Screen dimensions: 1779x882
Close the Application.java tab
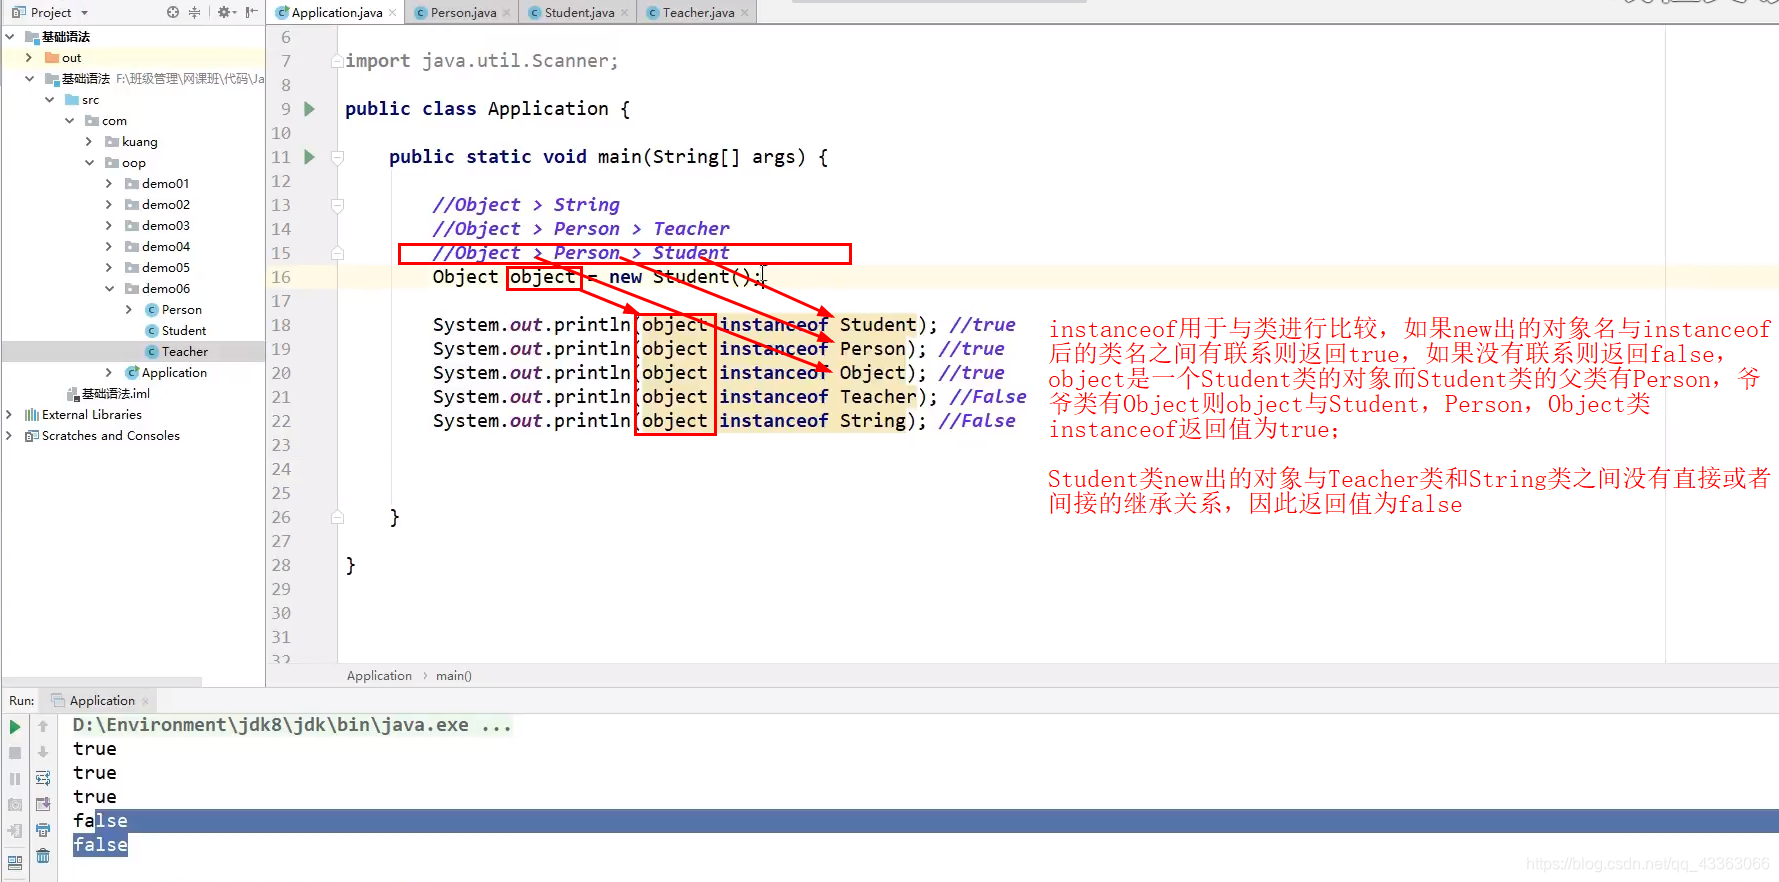392,13
